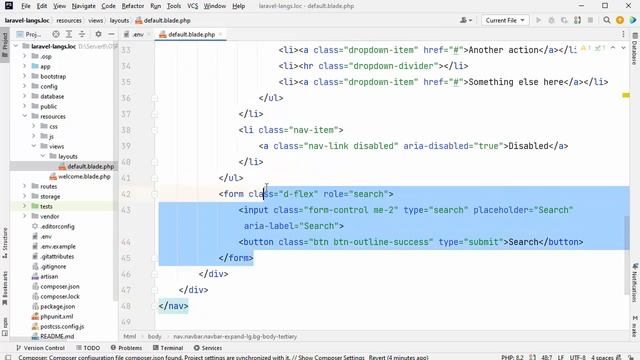
Task: Hide the Project panel with minus icon
Action: click(x=111, y=34)
